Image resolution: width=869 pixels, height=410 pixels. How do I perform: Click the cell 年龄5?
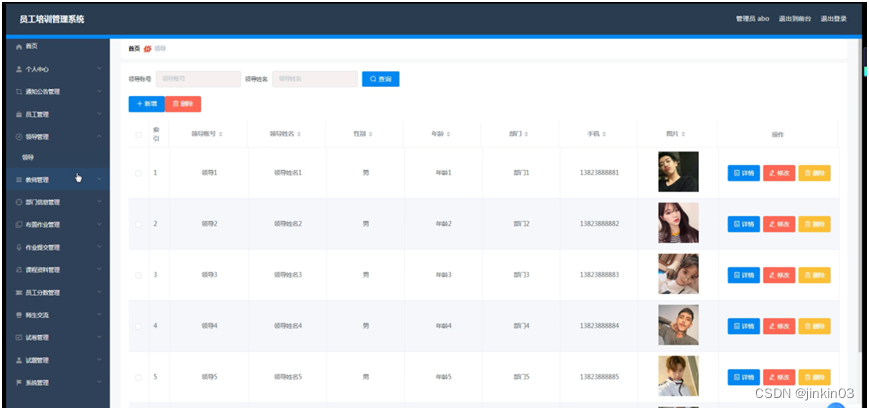click(x=443, y=377)
